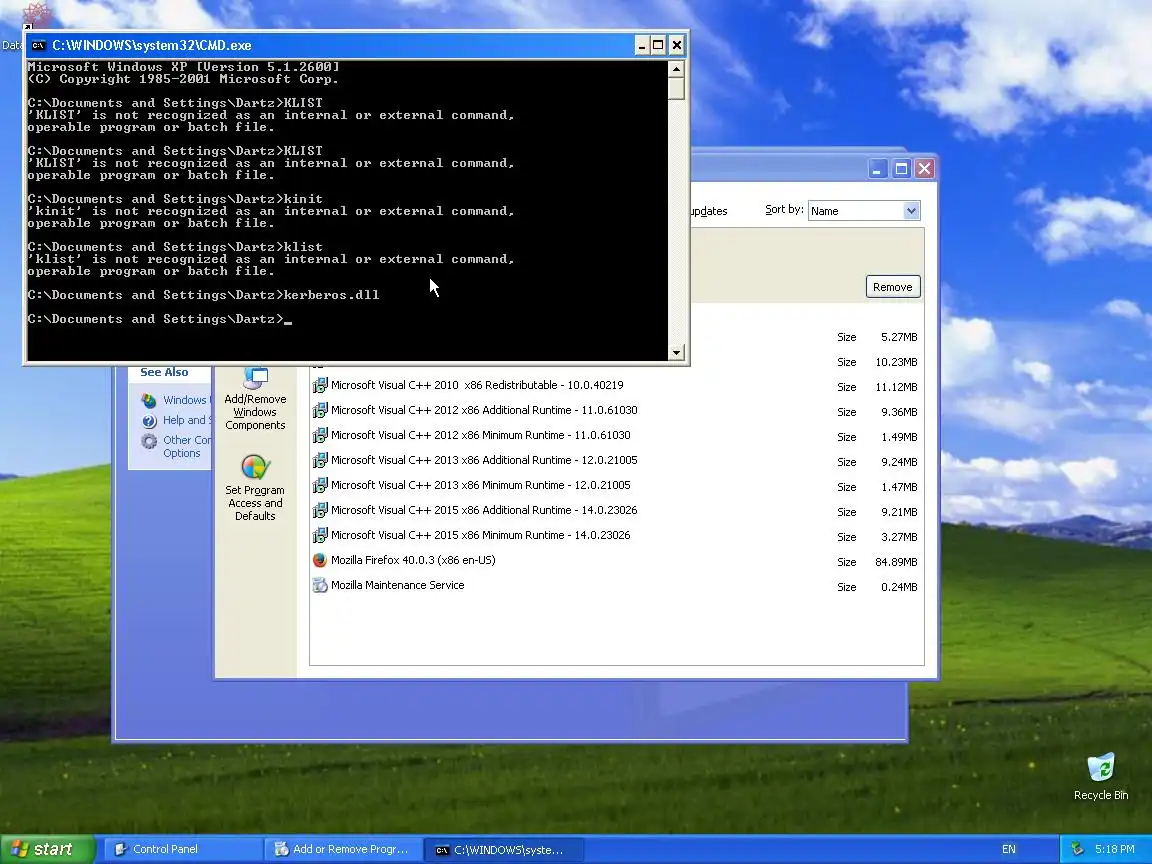This screenshot has width=1152, height=864.
Task: Minimize the Add or Remove Programs window
Action: coord(877,169)
